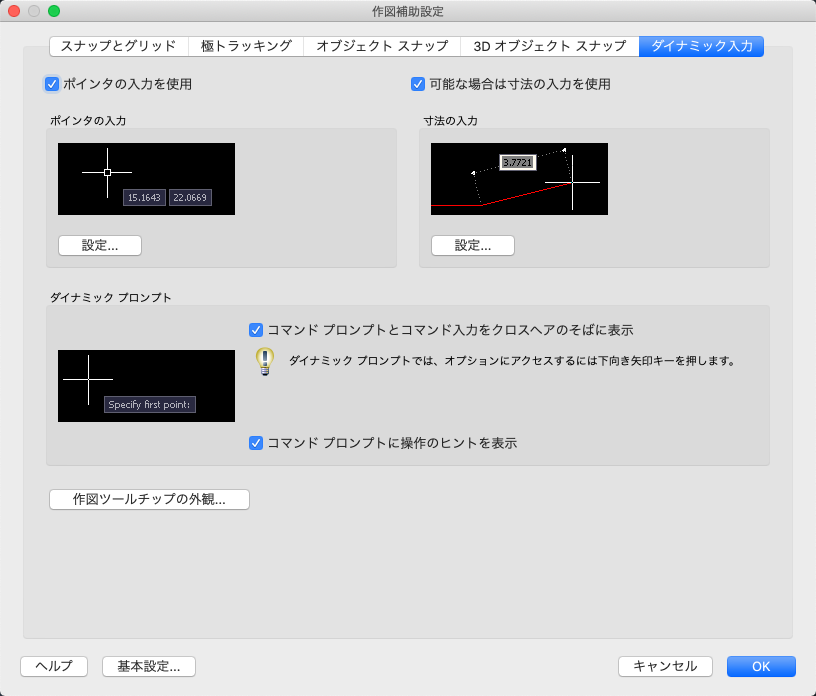The height and width of the screenshot is (696, 816).
Task: Toggle コマンド プロンプトとコマンド入力をクロスヘアのそばに表示 checkbox
Action: 256,330
